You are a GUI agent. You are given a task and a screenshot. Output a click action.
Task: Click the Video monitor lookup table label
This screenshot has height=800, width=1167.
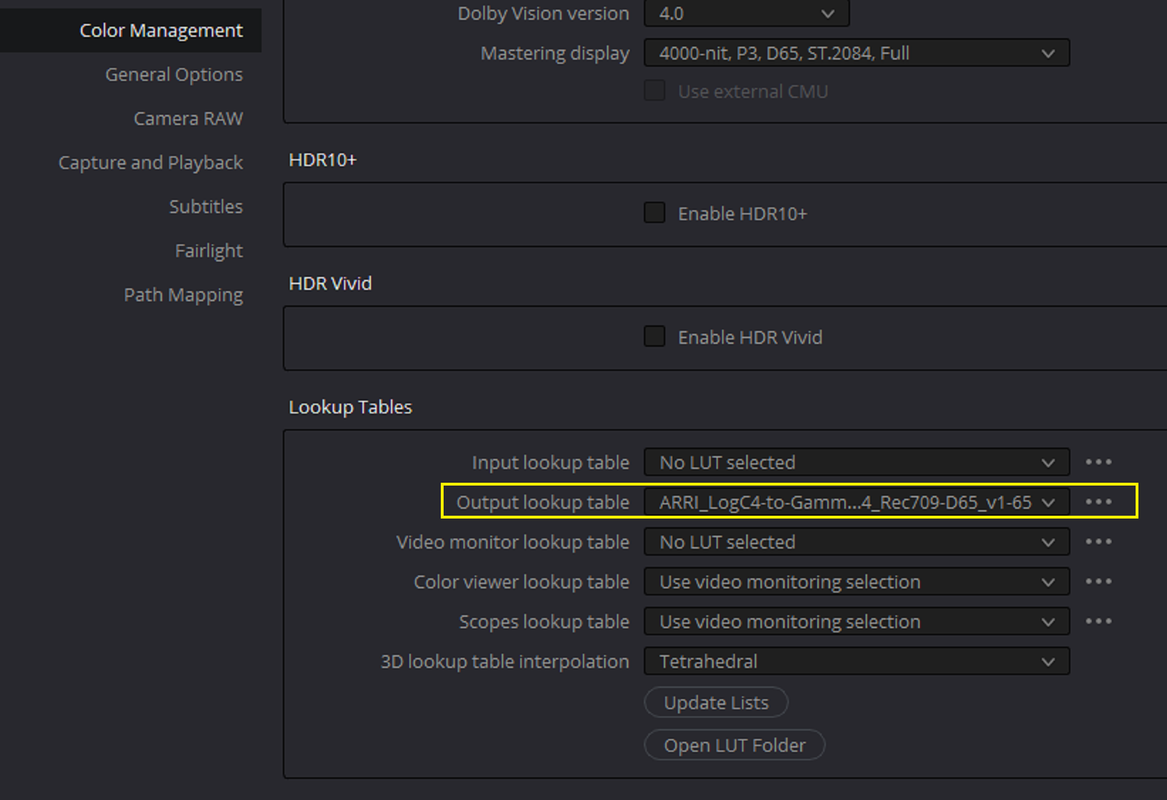point(512,543)
